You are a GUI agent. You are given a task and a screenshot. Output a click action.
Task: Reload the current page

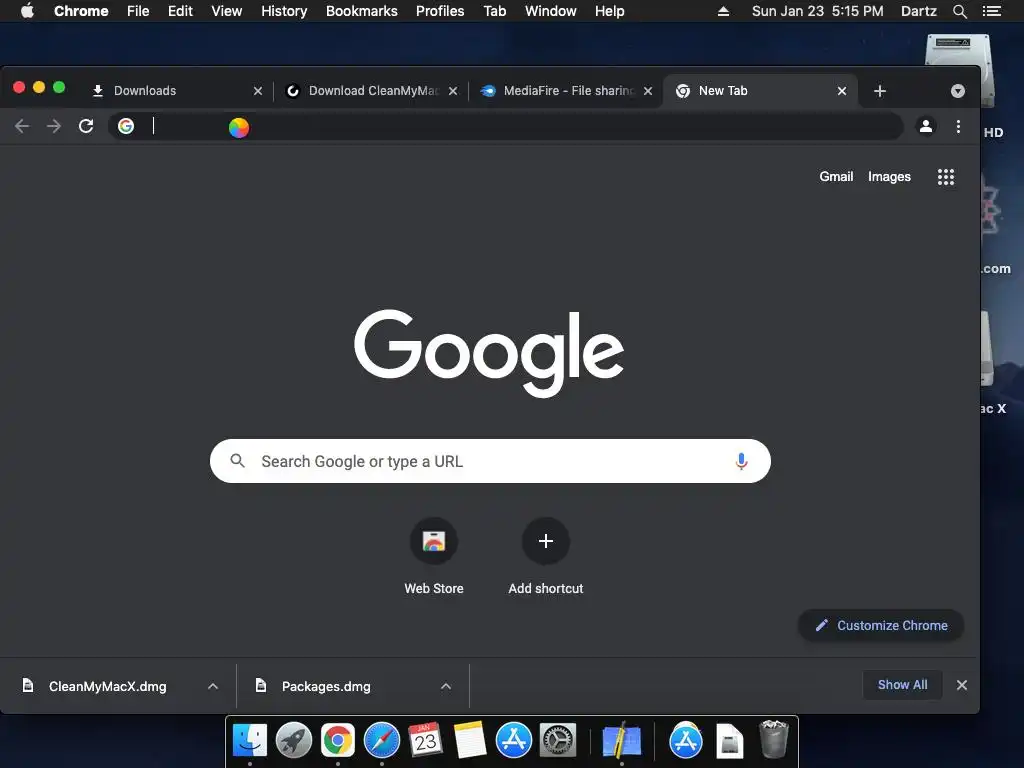pos(86,126)
